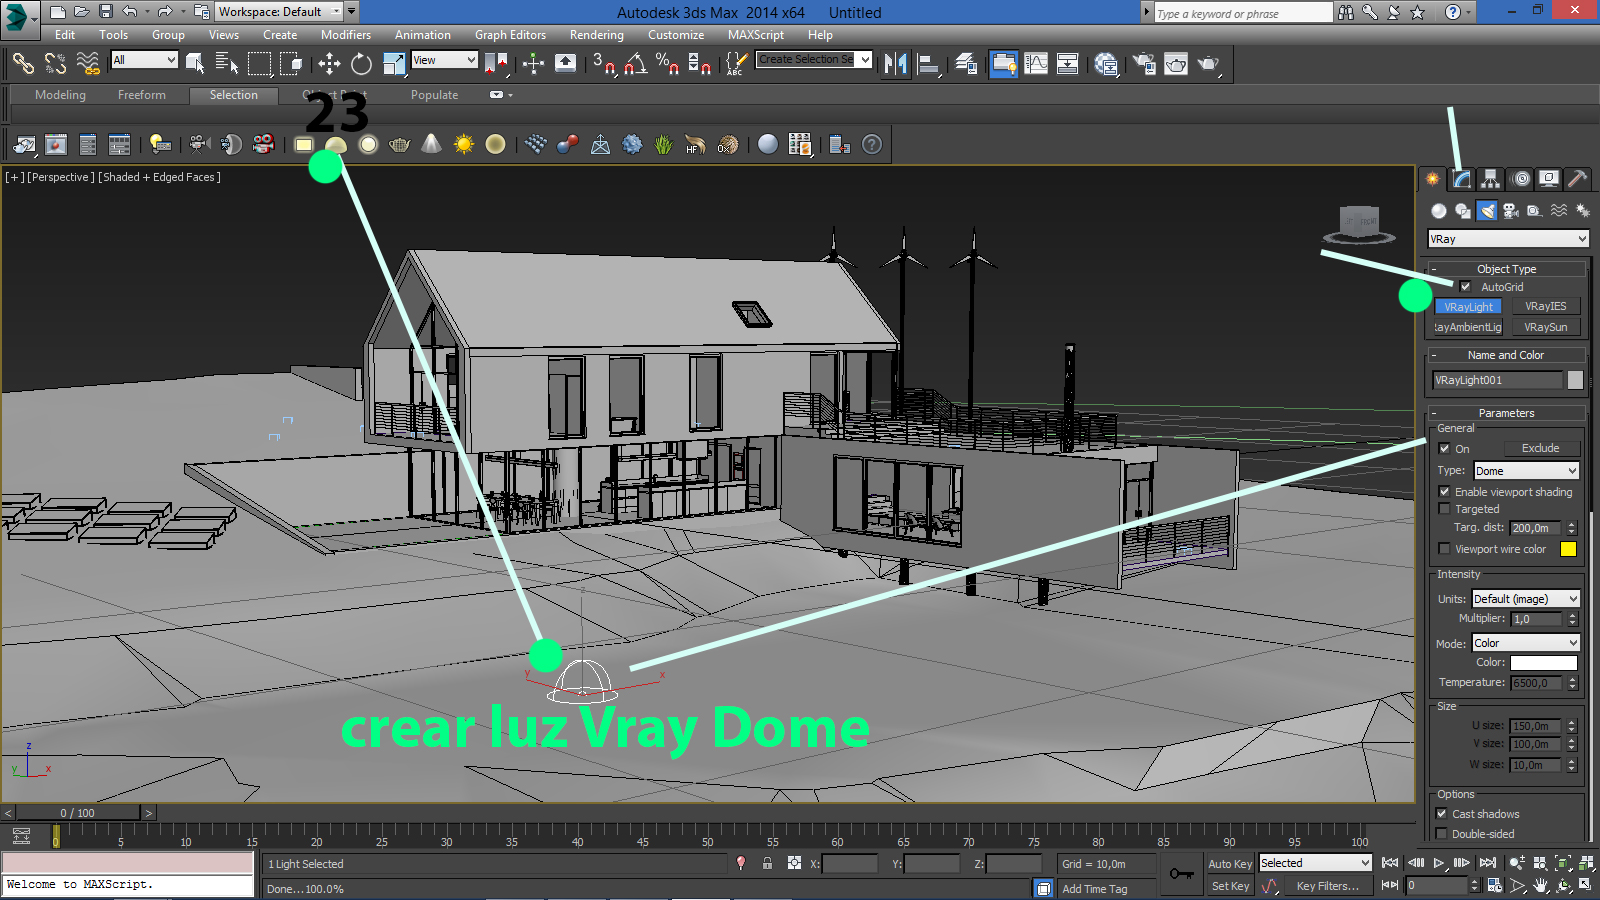Image resolution: width=1600 pixels, height=900 pixels.
Task: Open the Intensity Mode dropdown set to Color
Action: 1525,642
